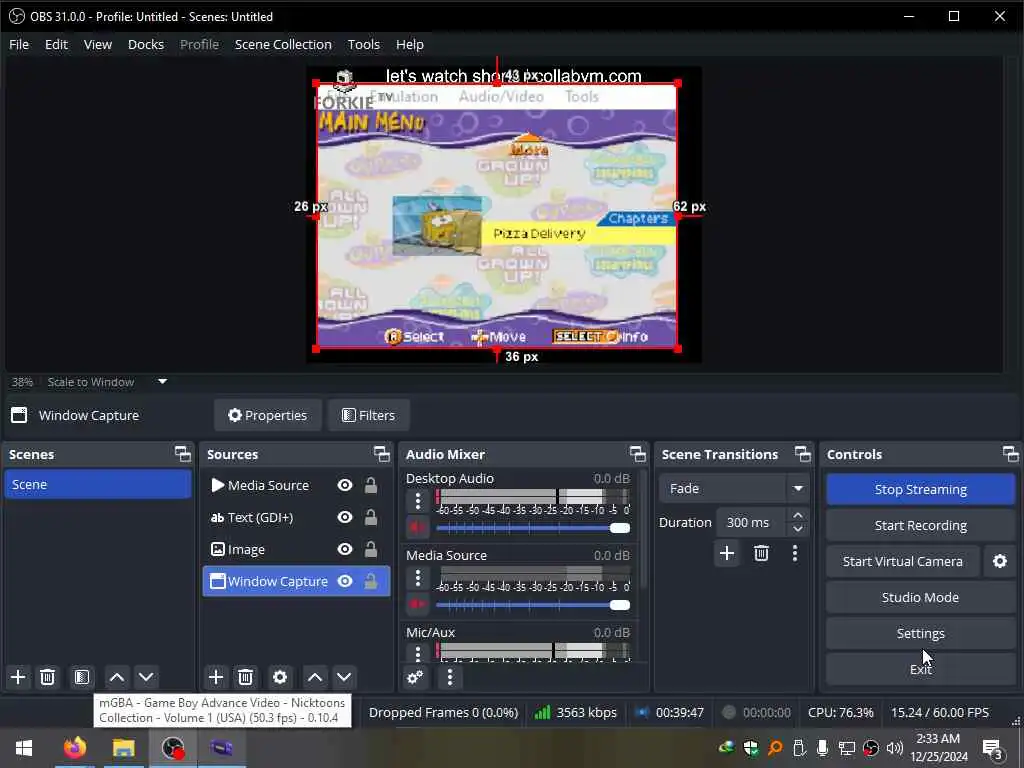Pop out the Sources dock

(381, 454)
